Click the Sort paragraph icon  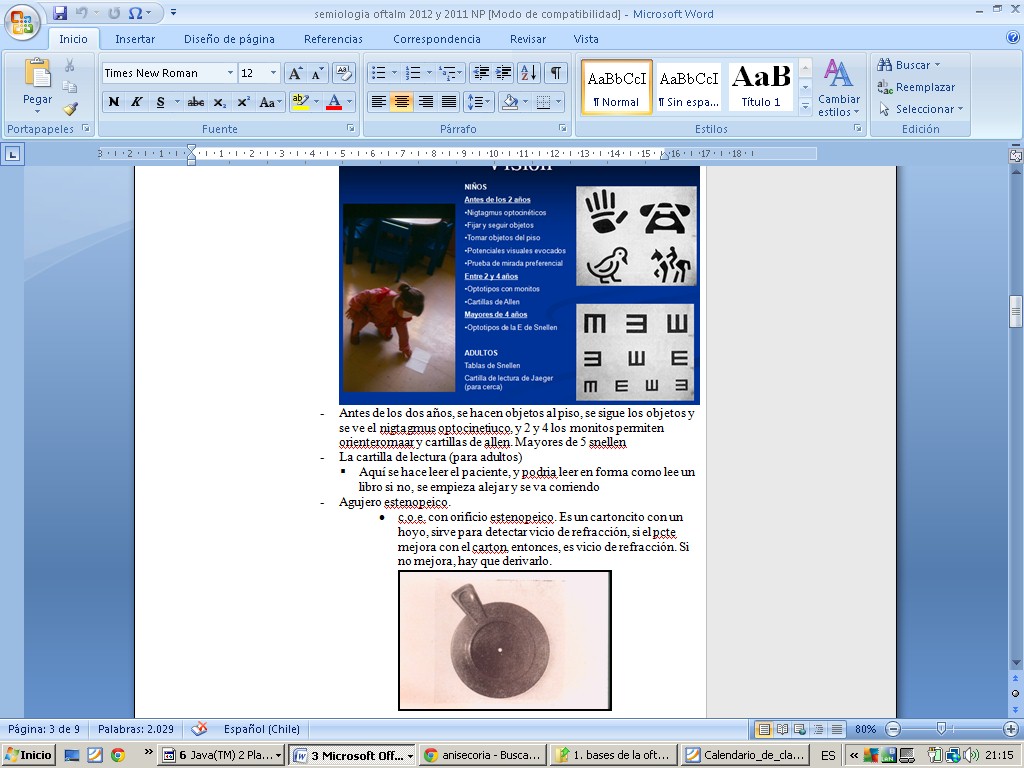coord(529,73)
